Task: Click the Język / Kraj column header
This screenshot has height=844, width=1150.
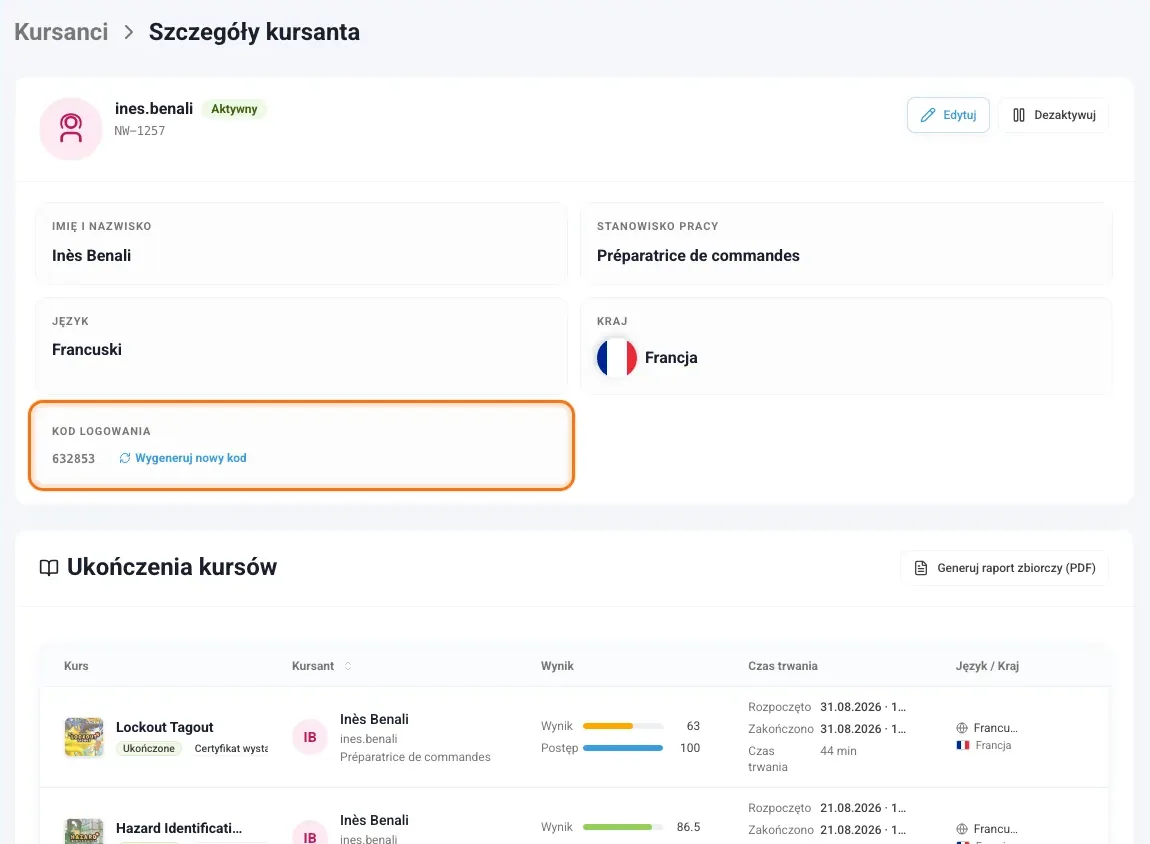Action: [x=987, y=666]
